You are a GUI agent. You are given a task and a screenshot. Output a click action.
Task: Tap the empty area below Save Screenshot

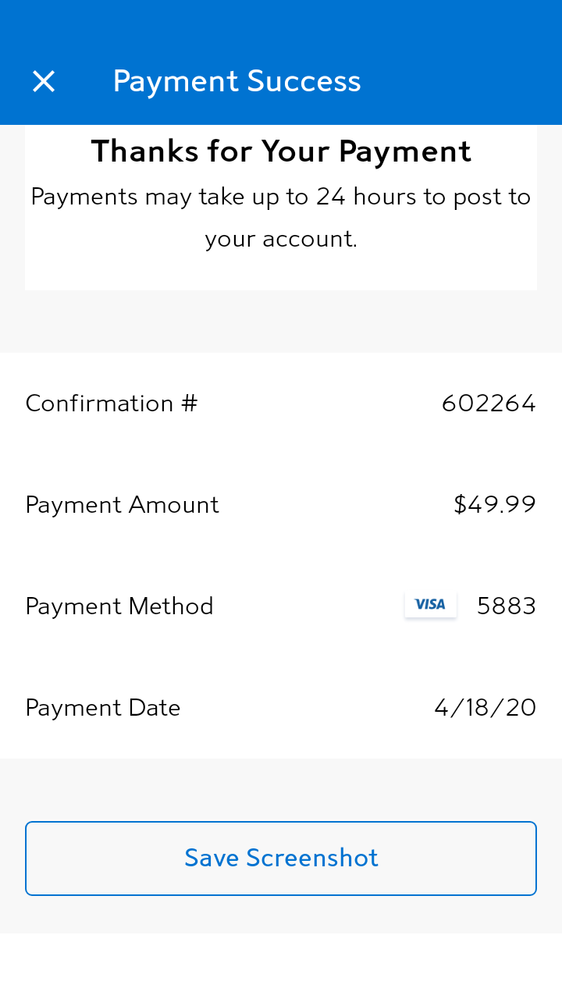click(x=281, y=966)
